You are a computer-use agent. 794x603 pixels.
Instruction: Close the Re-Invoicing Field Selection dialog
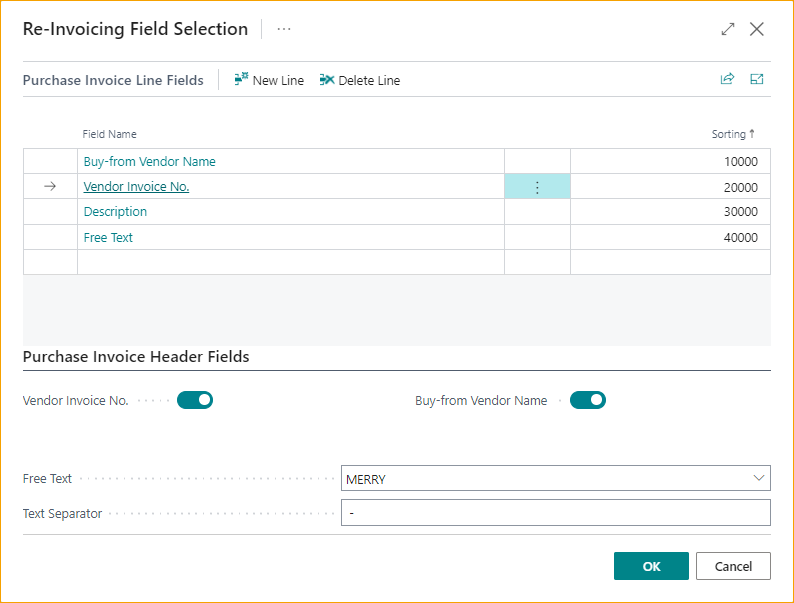point(757,29)
